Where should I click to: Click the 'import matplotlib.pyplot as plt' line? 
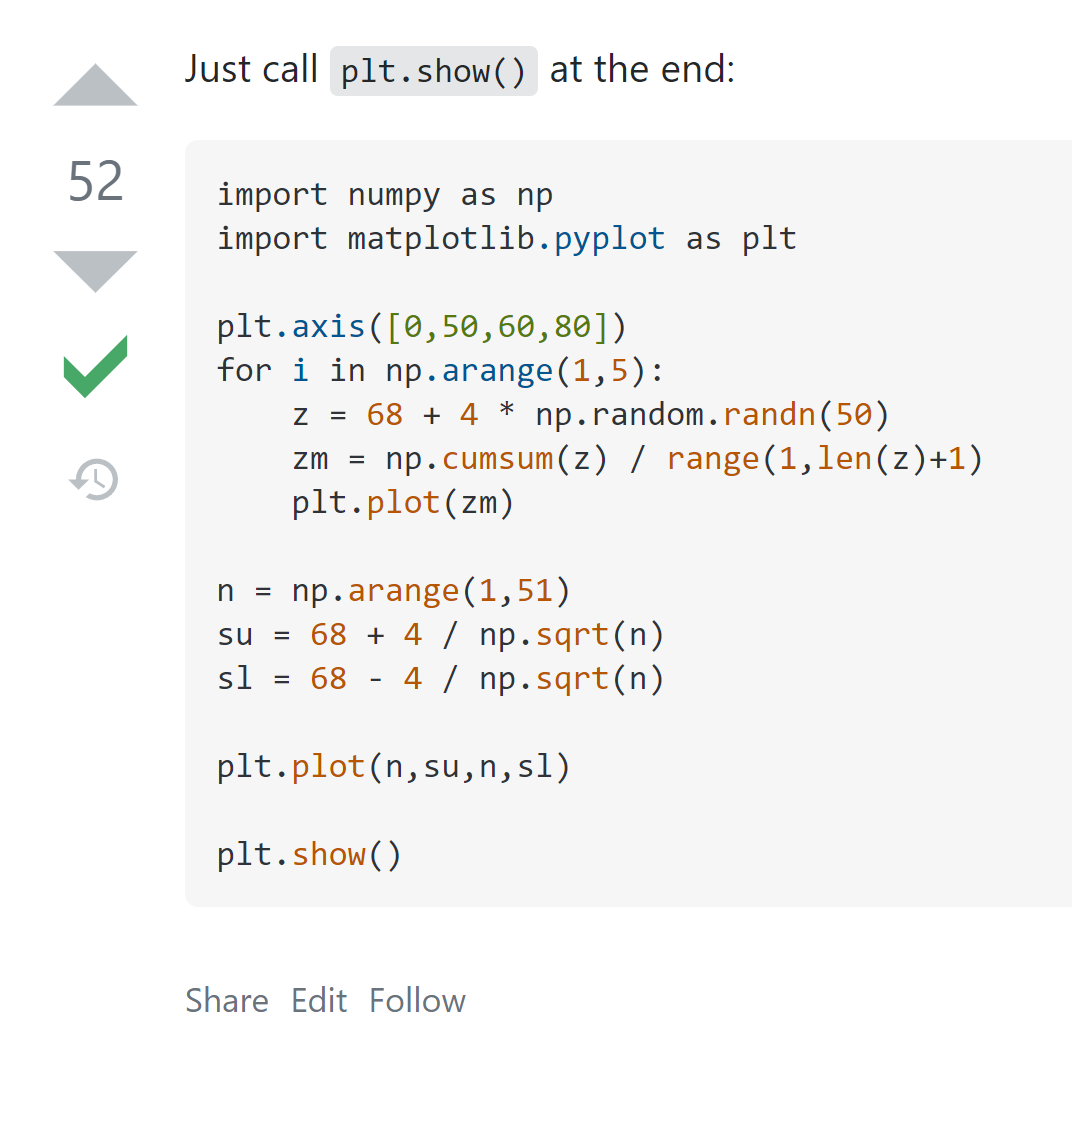point(507,239)
